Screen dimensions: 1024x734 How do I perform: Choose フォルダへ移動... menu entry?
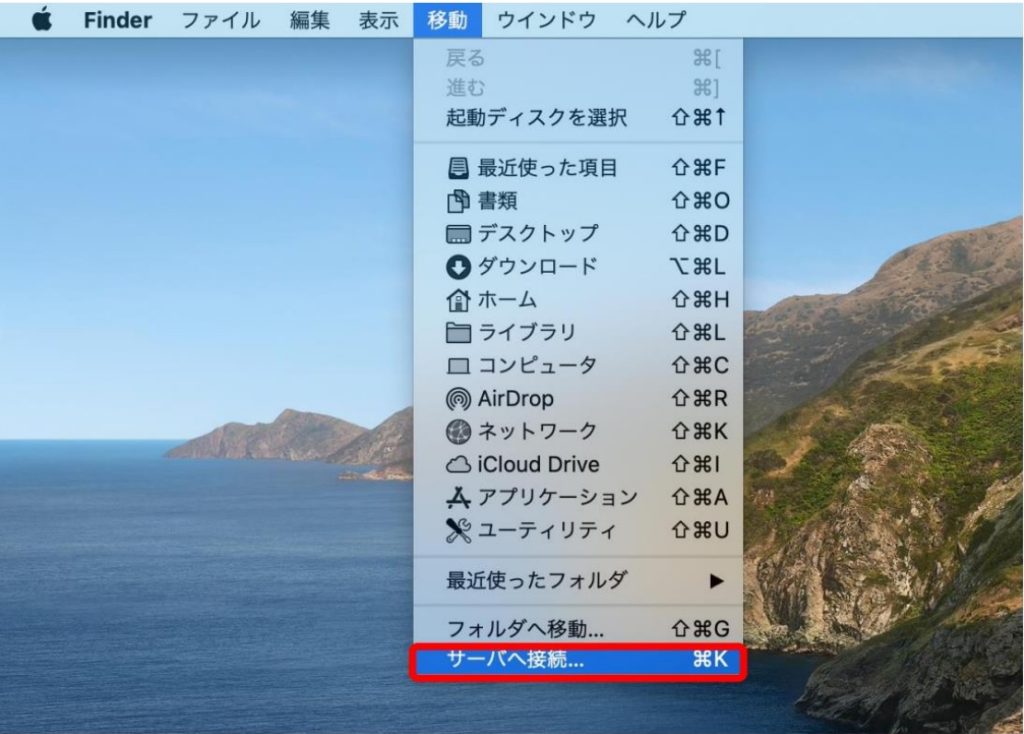pos(579,629)
